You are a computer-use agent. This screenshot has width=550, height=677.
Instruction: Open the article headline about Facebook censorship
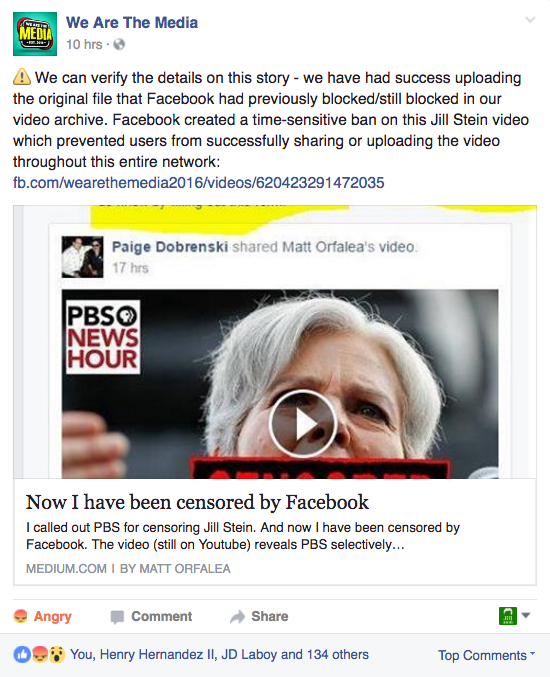click(x=197, y=502)
